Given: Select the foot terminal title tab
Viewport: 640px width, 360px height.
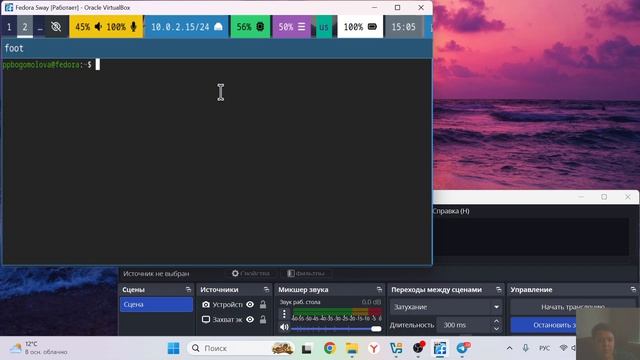Looking at the screenshot, I should (217, 48).
